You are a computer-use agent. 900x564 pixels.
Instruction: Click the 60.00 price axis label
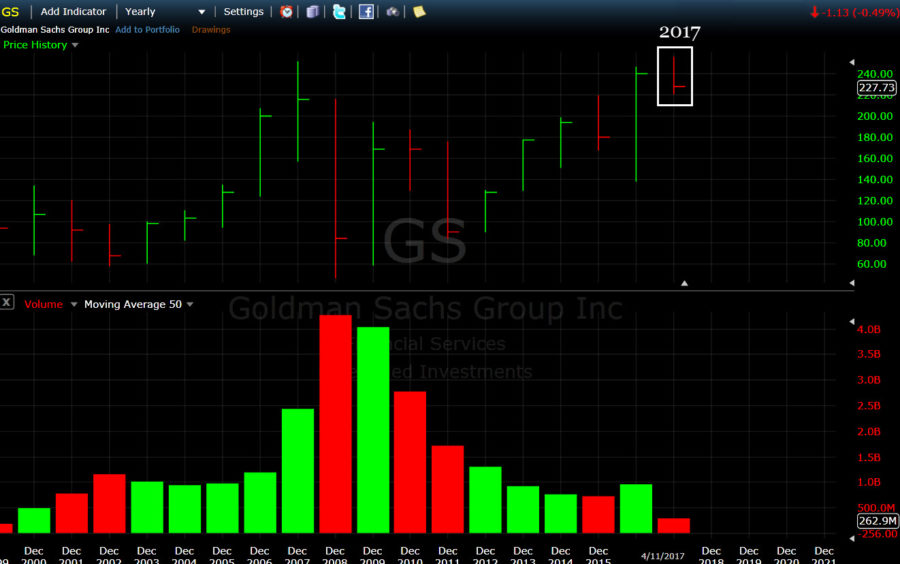tap(871, 264)
